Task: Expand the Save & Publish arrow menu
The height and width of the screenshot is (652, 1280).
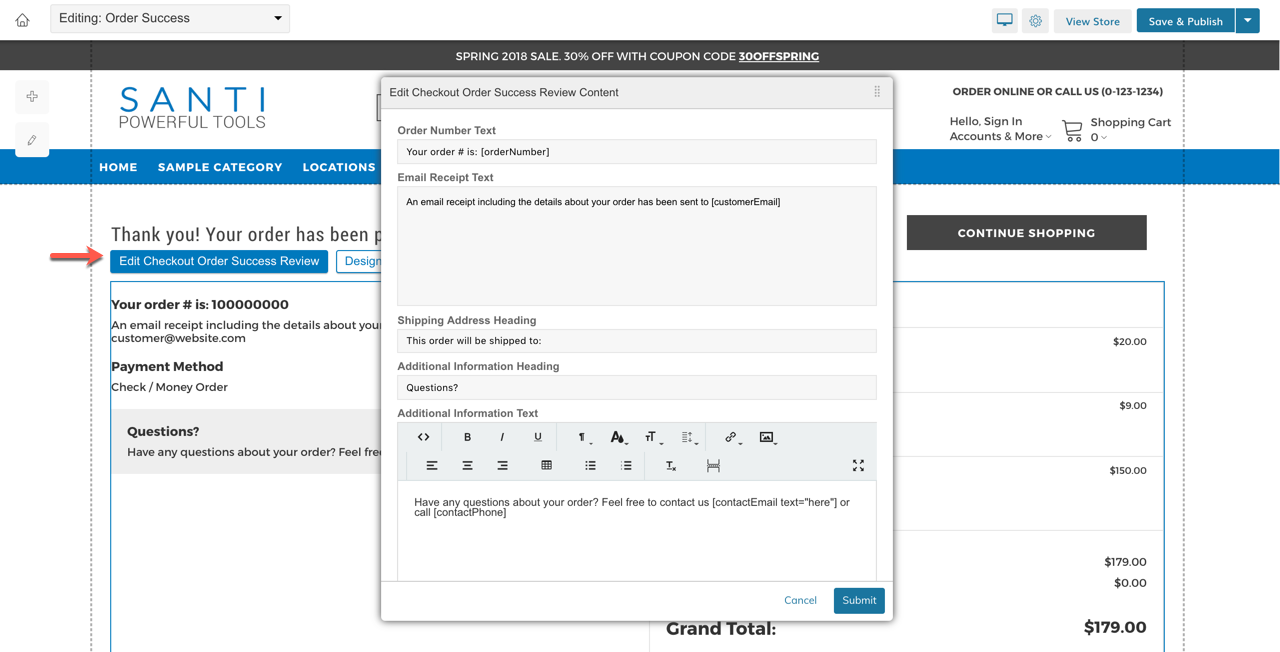Action: (x=1247, y=20)
